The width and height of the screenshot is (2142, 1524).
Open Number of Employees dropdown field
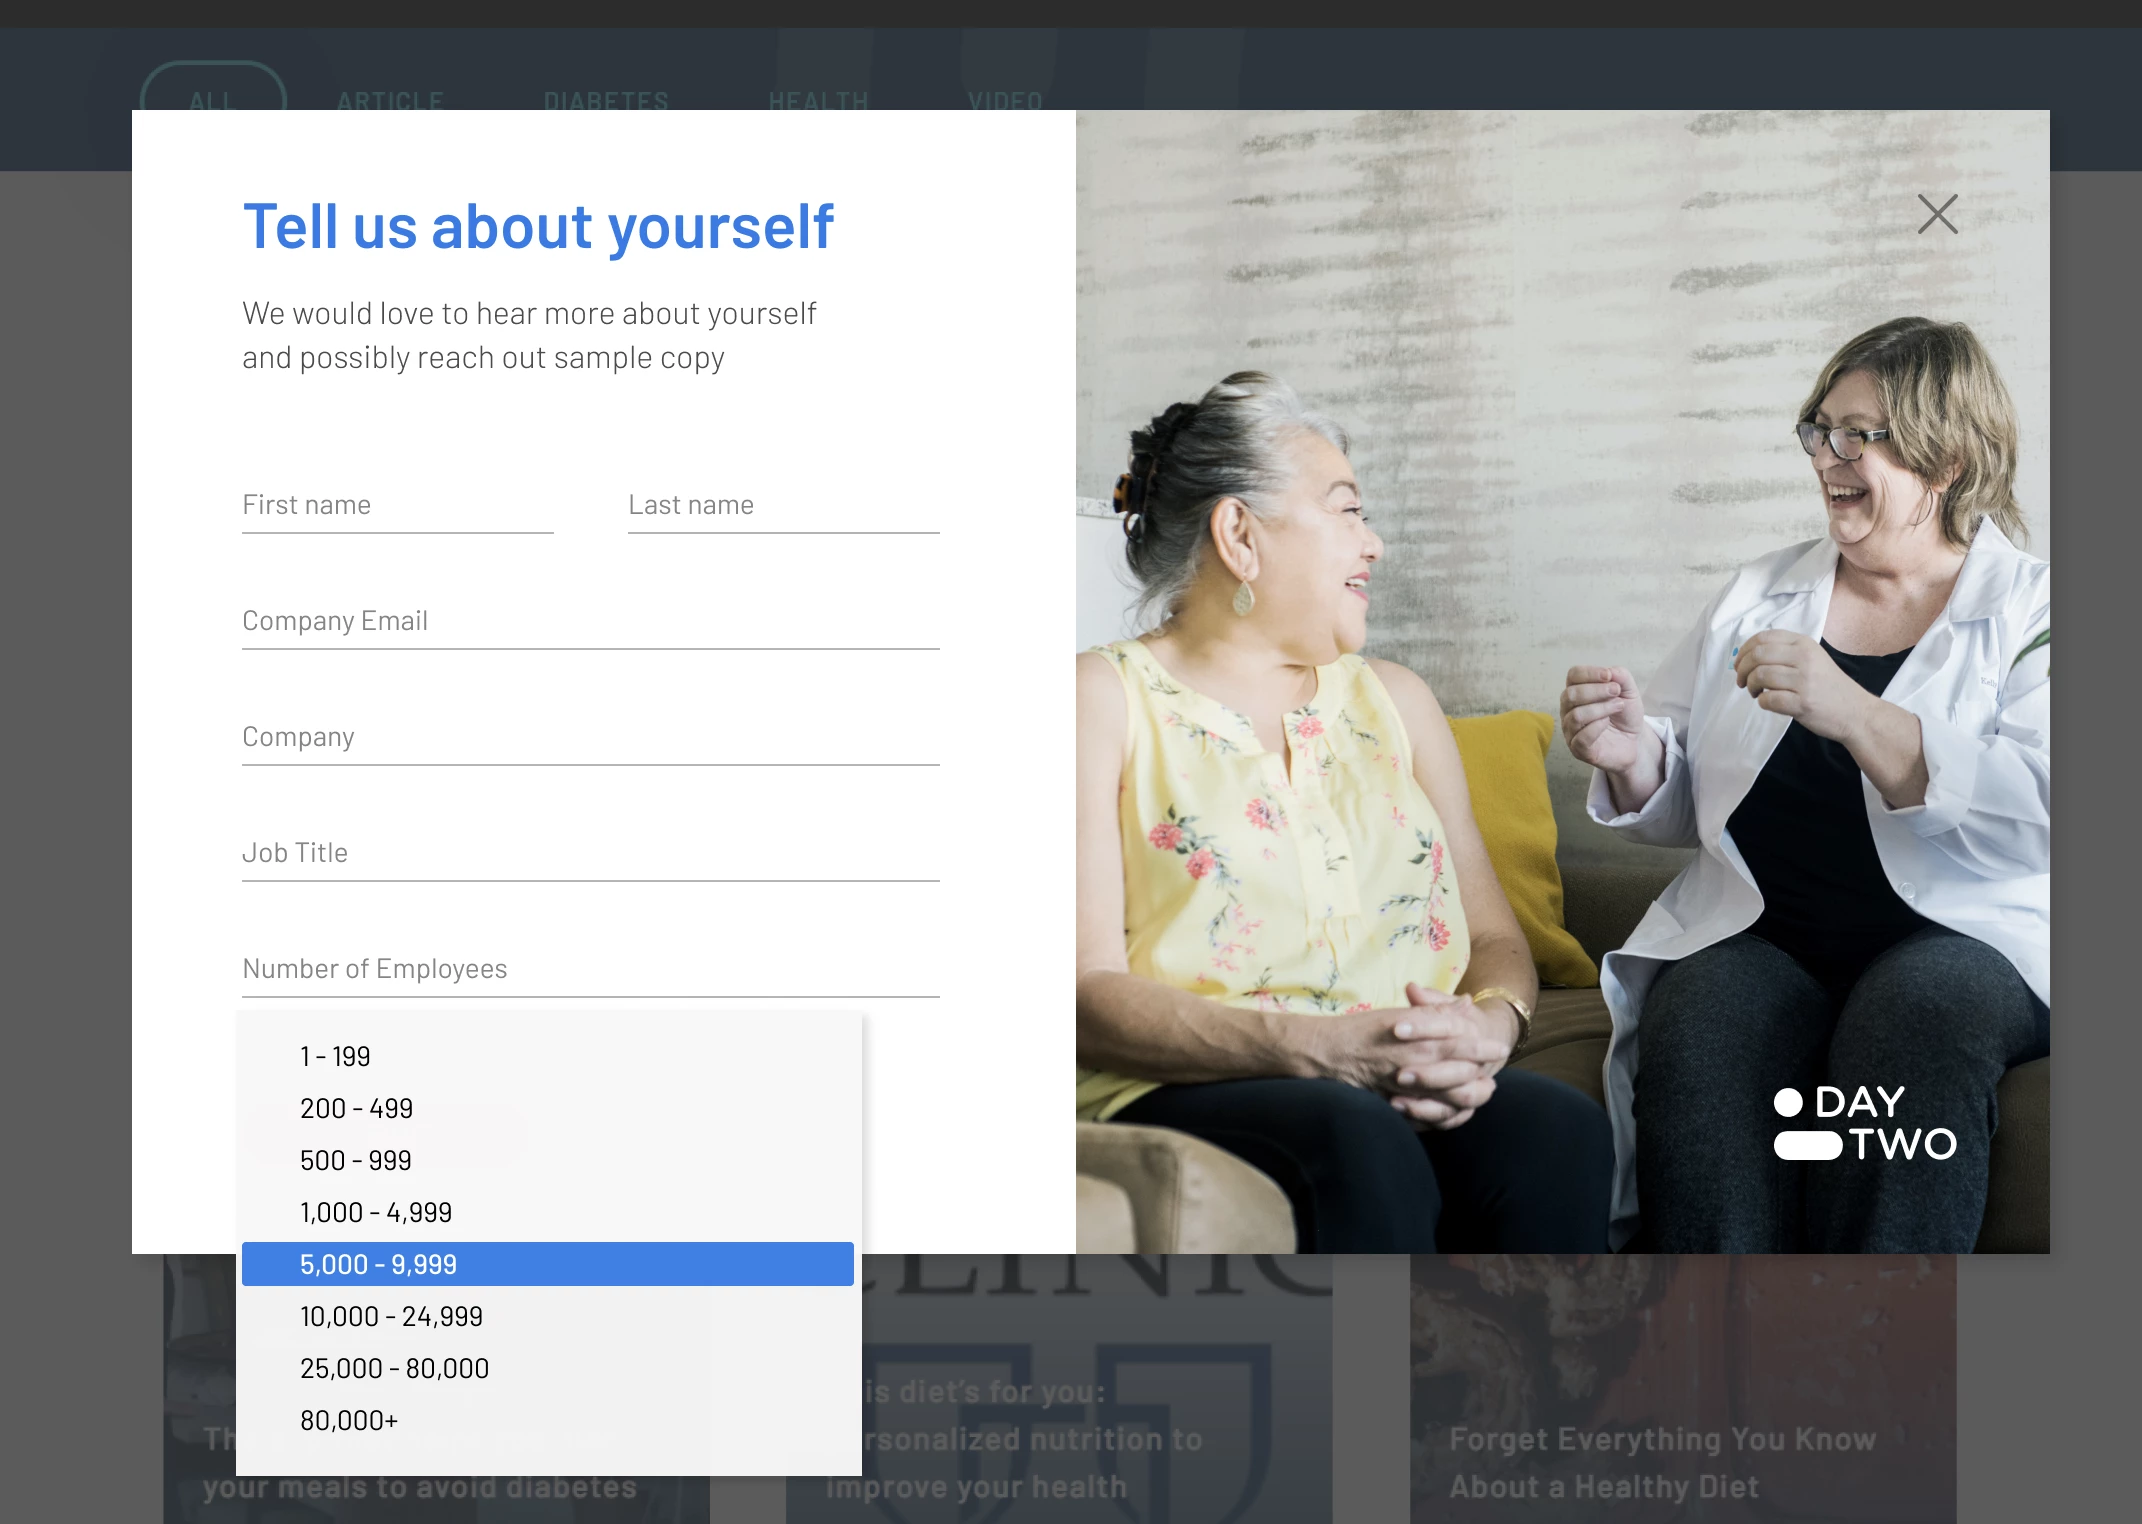pos(590,970)
